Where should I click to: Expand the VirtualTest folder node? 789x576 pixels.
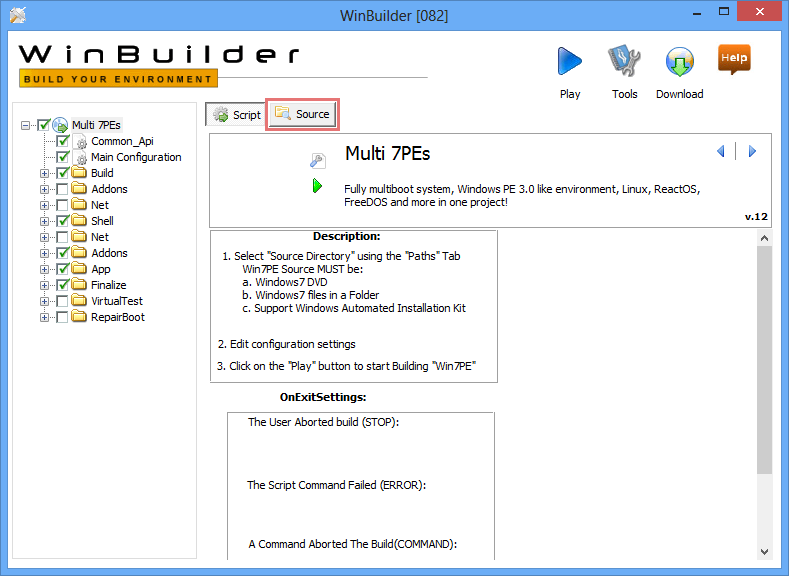click(44, 302)
